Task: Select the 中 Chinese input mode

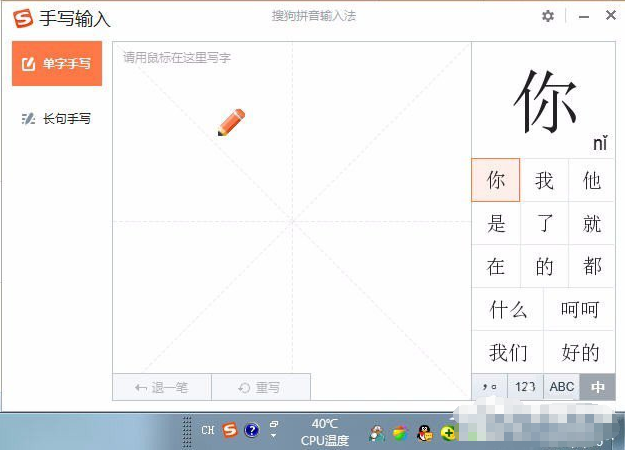Action: (597, 387)
